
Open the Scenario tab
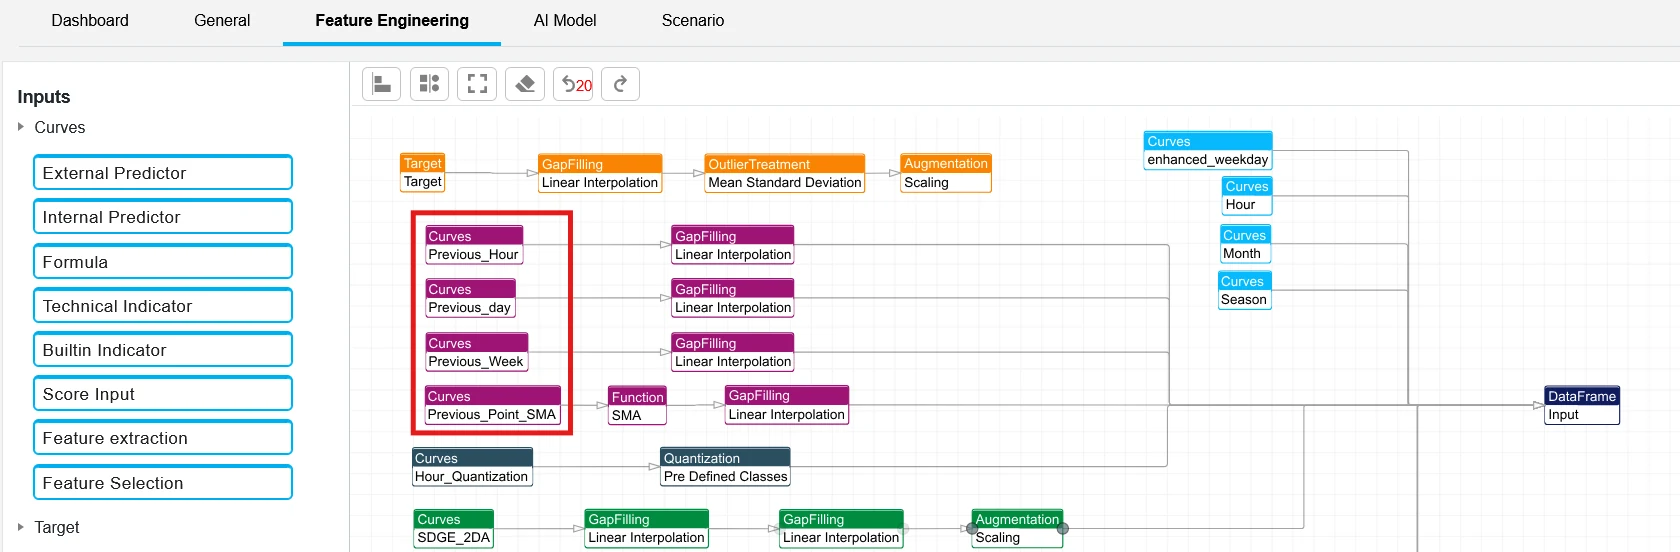[x=693, y=21]
